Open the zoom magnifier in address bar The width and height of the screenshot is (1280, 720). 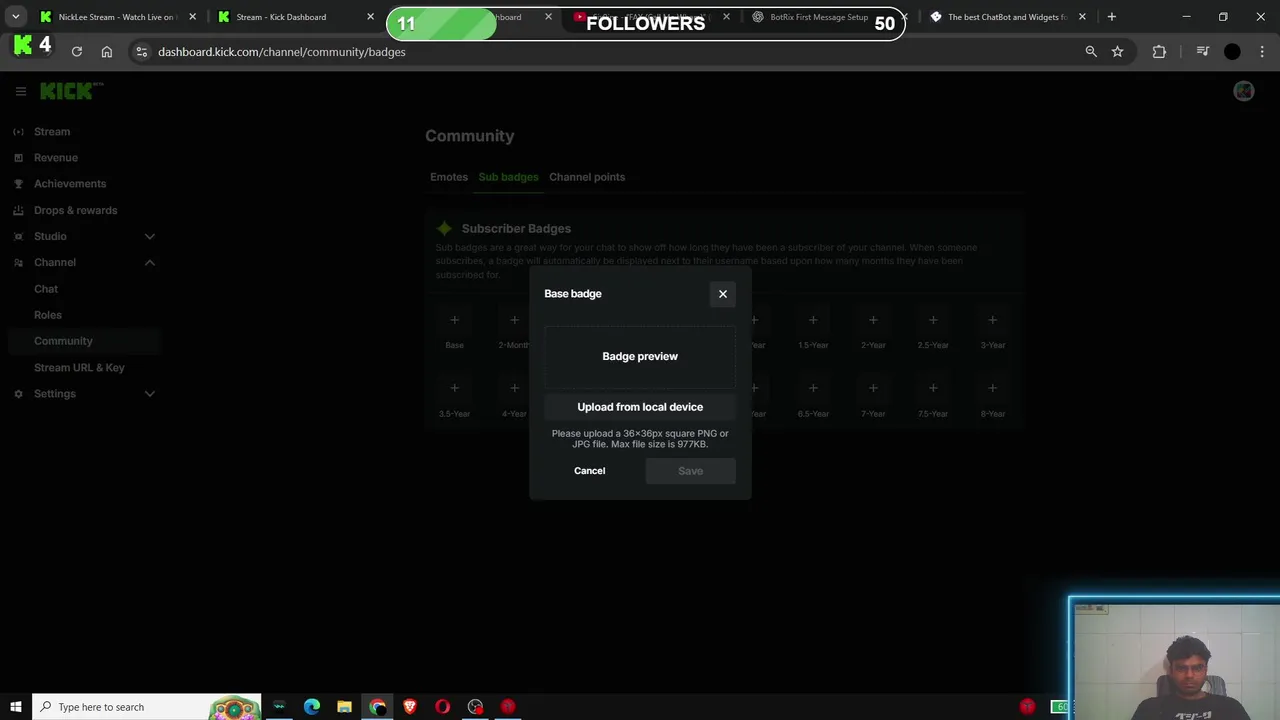click(x=1091, y=52)
